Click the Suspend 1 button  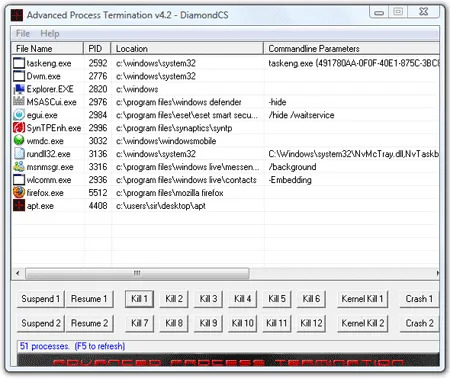(41, 299)
